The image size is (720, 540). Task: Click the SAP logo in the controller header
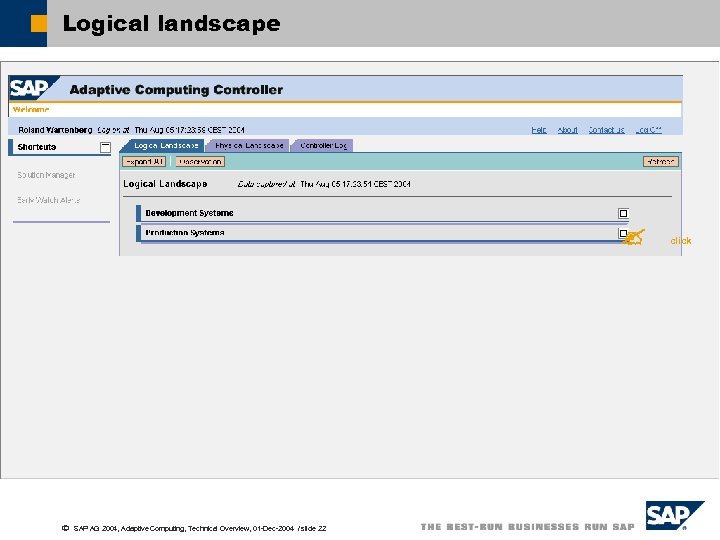coord(34,88)
